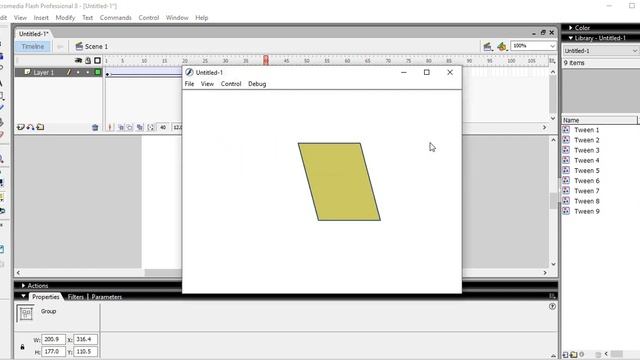Click the width W field showing 200.9
Viewport: 640px width, 360px height.
tap(53, 339)
